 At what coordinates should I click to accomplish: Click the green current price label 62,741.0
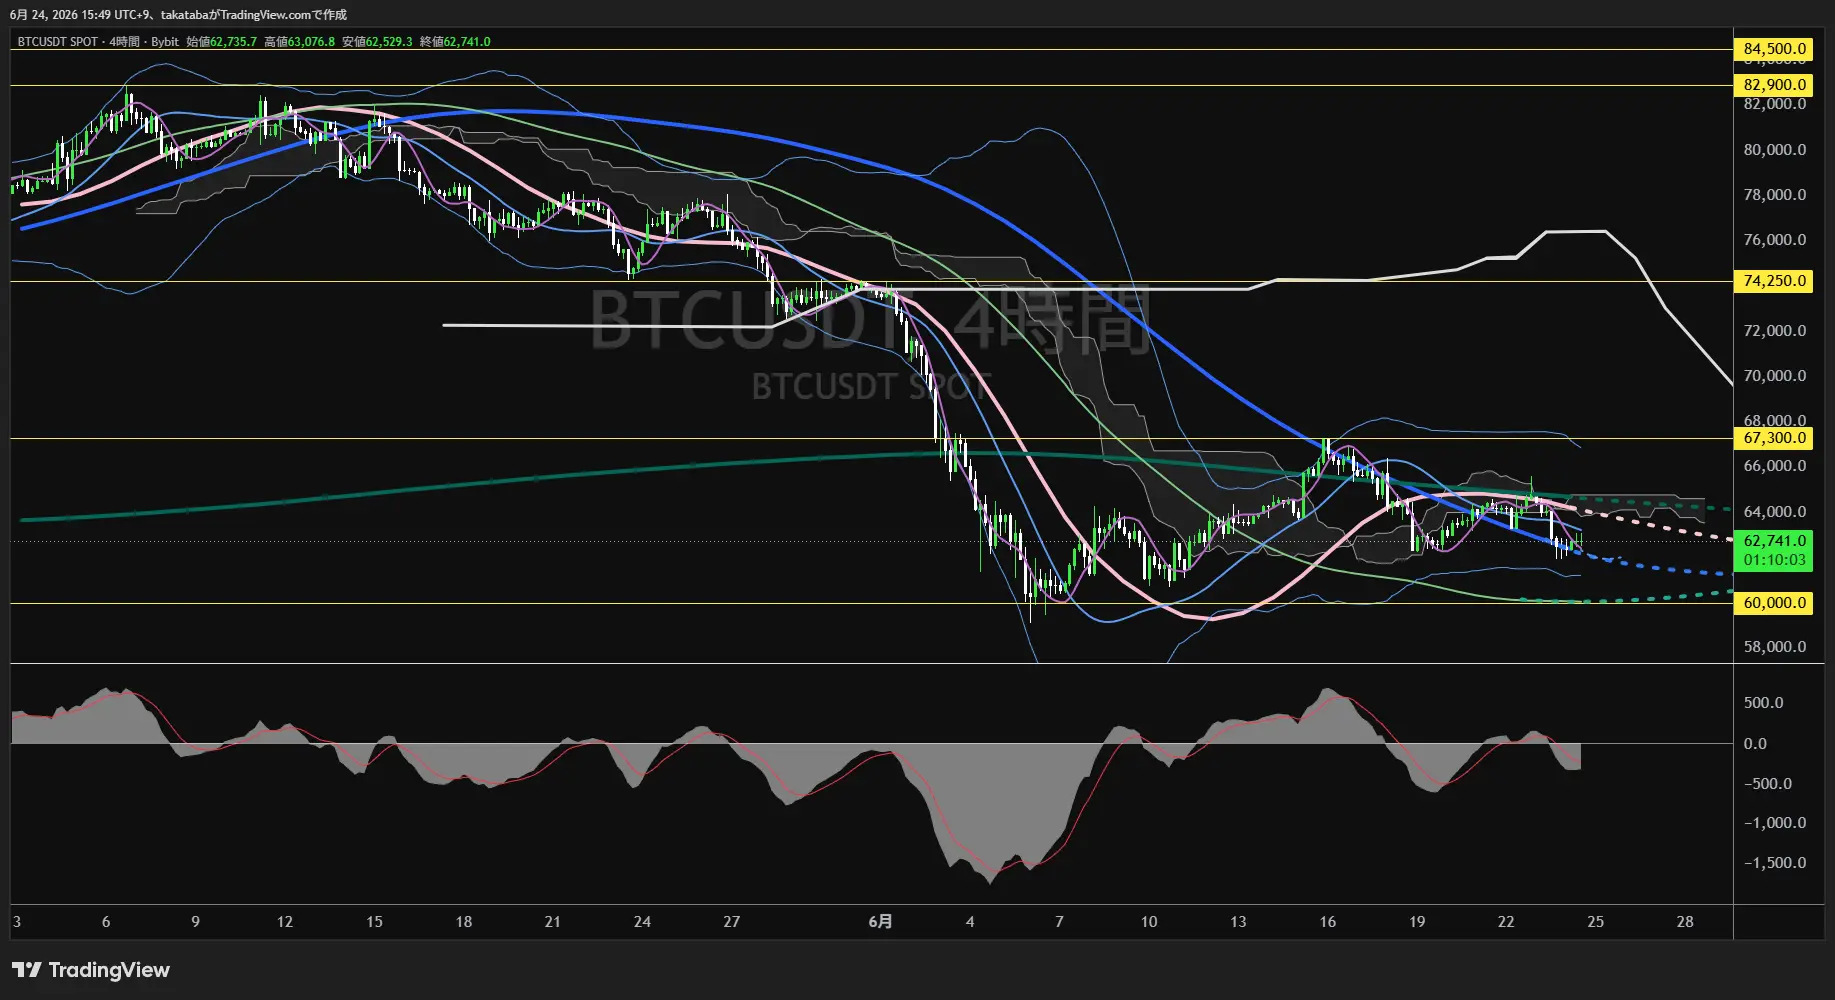1774,541
